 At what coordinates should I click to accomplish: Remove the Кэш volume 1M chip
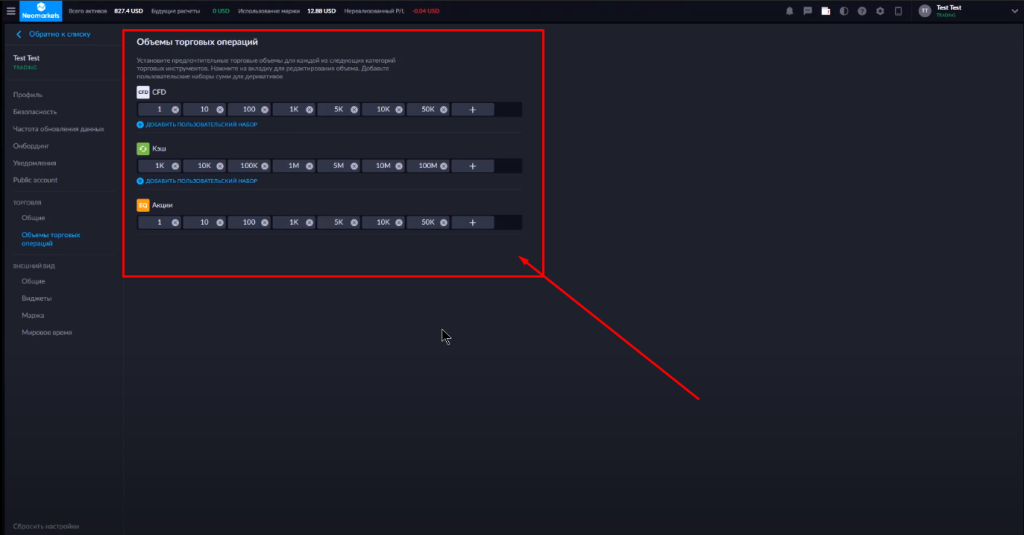pos(310,166)
